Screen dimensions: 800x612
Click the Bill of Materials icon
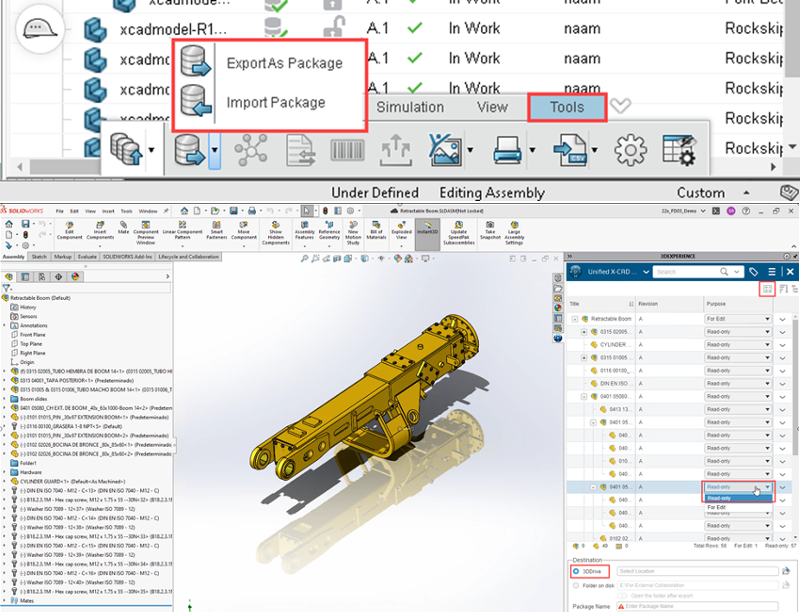pos(376,230)
